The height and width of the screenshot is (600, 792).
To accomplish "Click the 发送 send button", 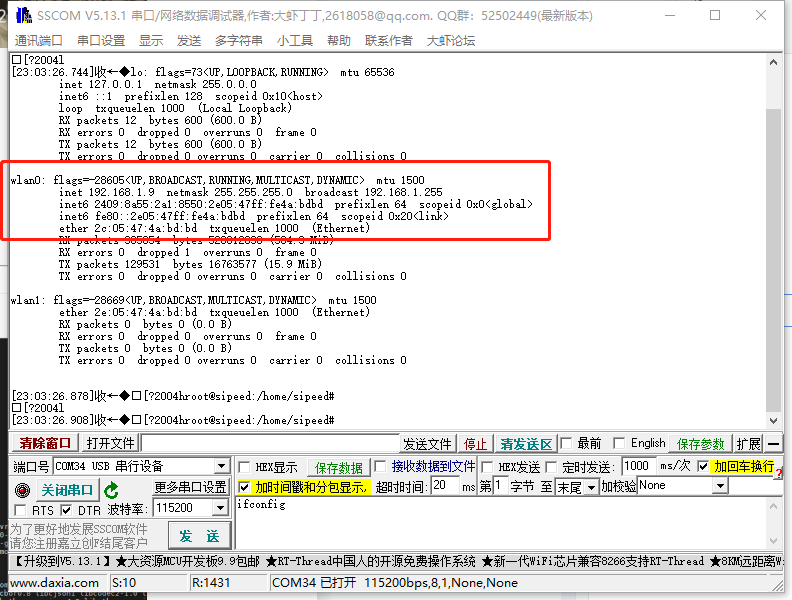I will [199, 536].
